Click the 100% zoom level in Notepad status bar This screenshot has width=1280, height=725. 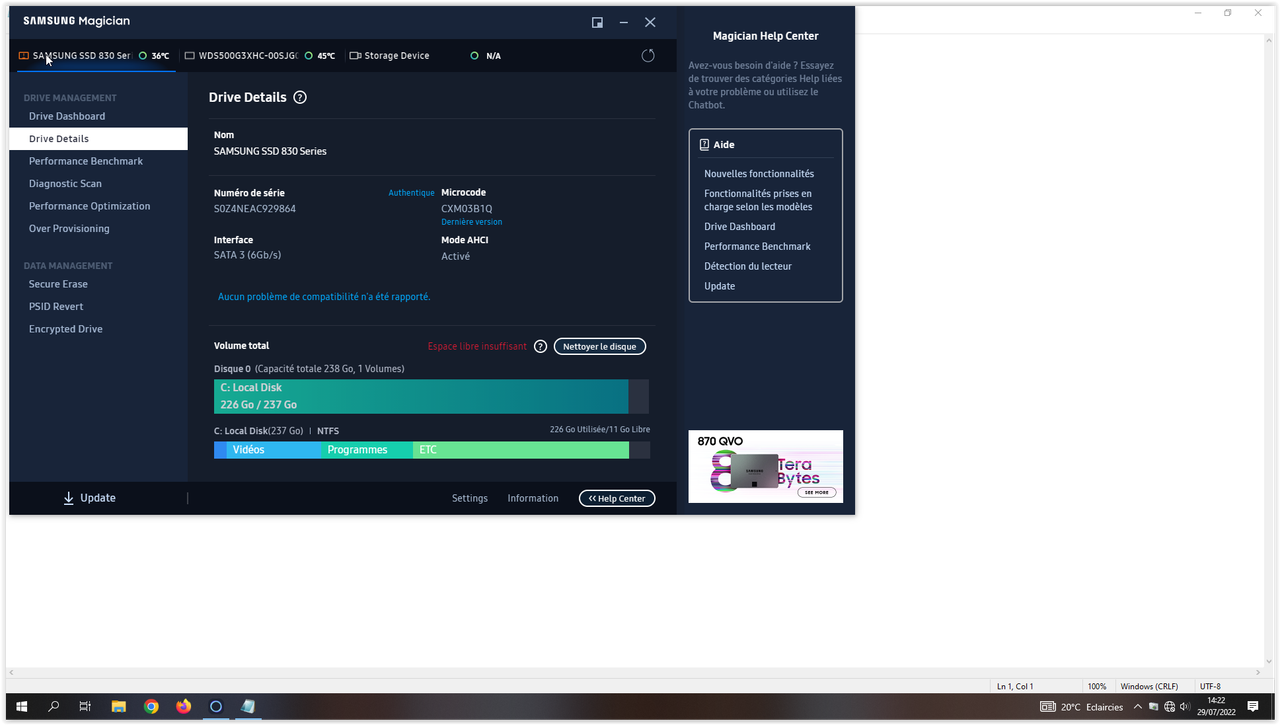click(x=1097, y=687)
